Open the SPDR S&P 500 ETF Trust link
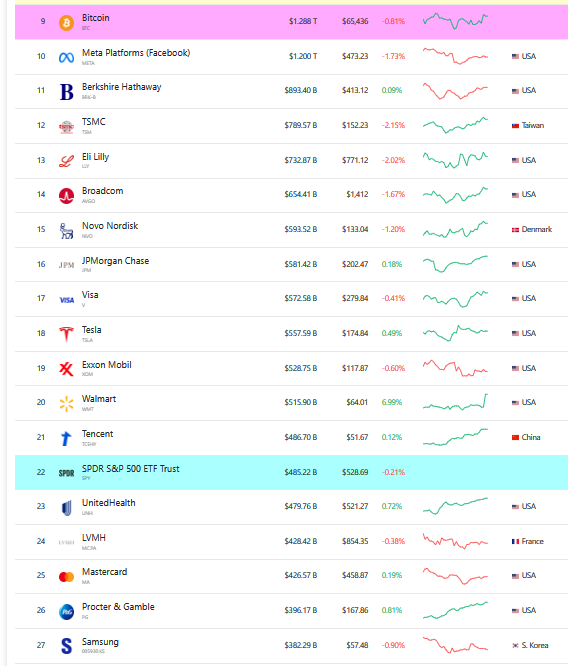The image size is (568, 666). click(131, 469)
